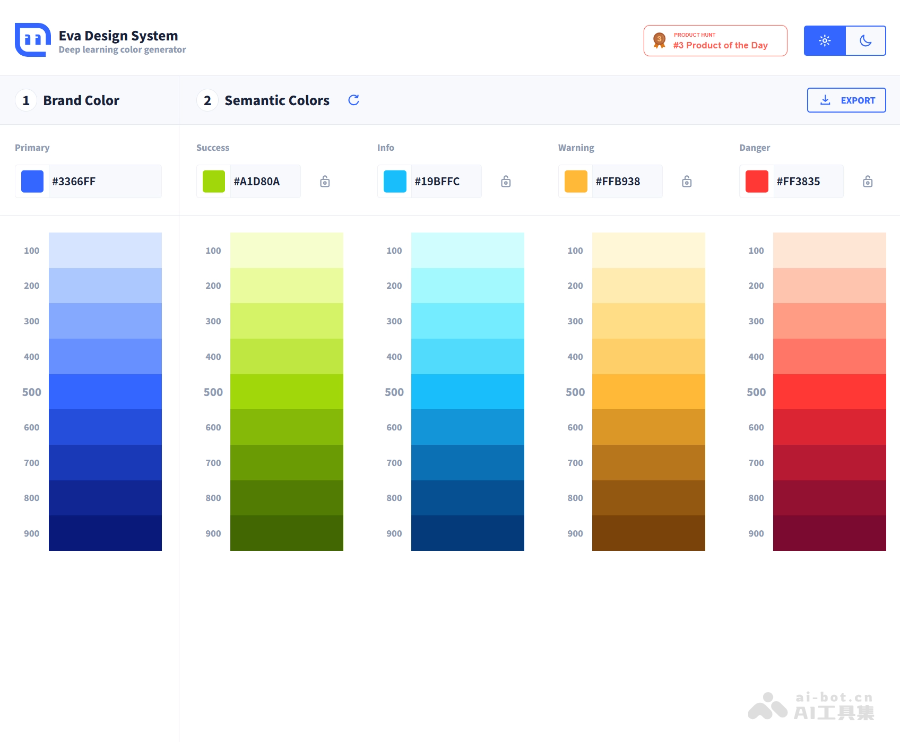Lock the Success color

point(324,181)
